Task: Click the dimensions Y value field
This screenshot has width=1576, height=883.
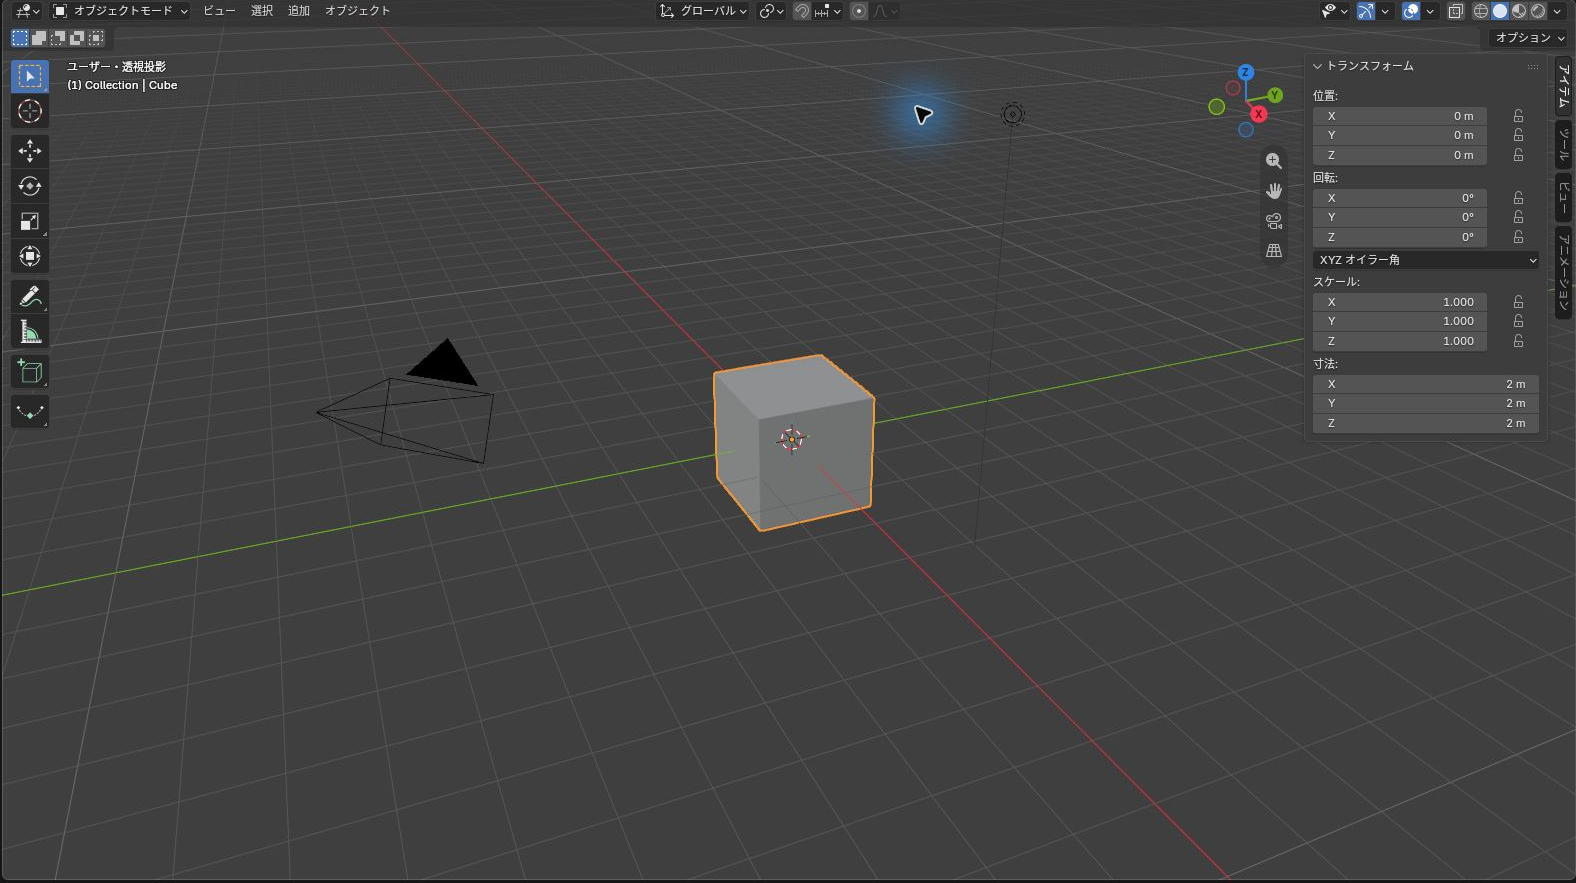Action: click(x=1426, y=404)
